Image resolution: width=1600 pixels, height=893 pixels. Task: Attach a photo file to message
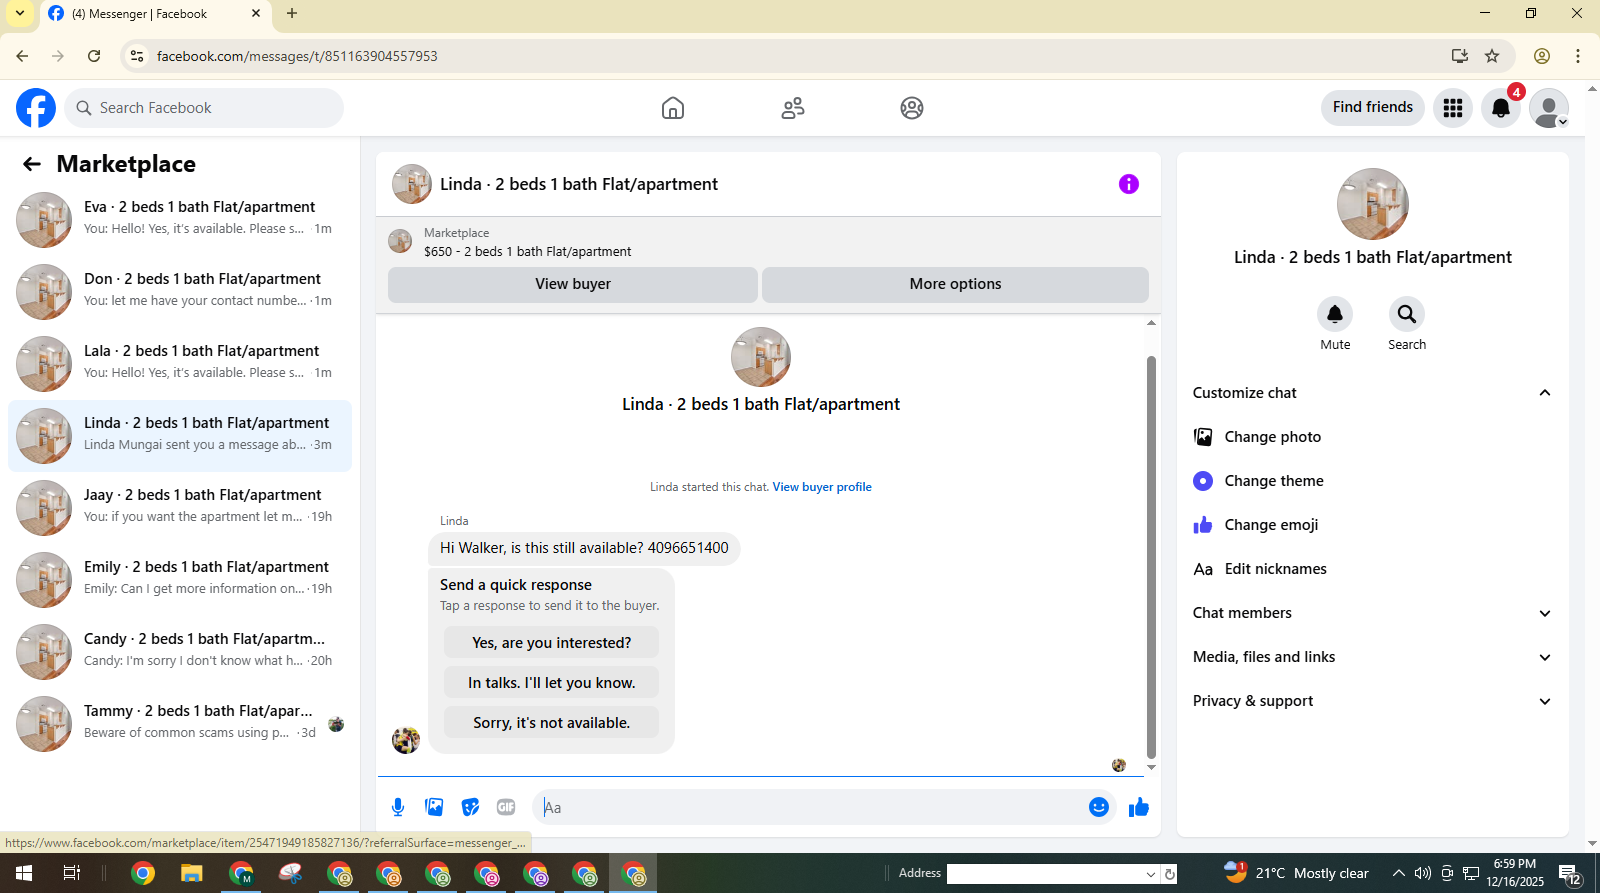click(434, 807)
